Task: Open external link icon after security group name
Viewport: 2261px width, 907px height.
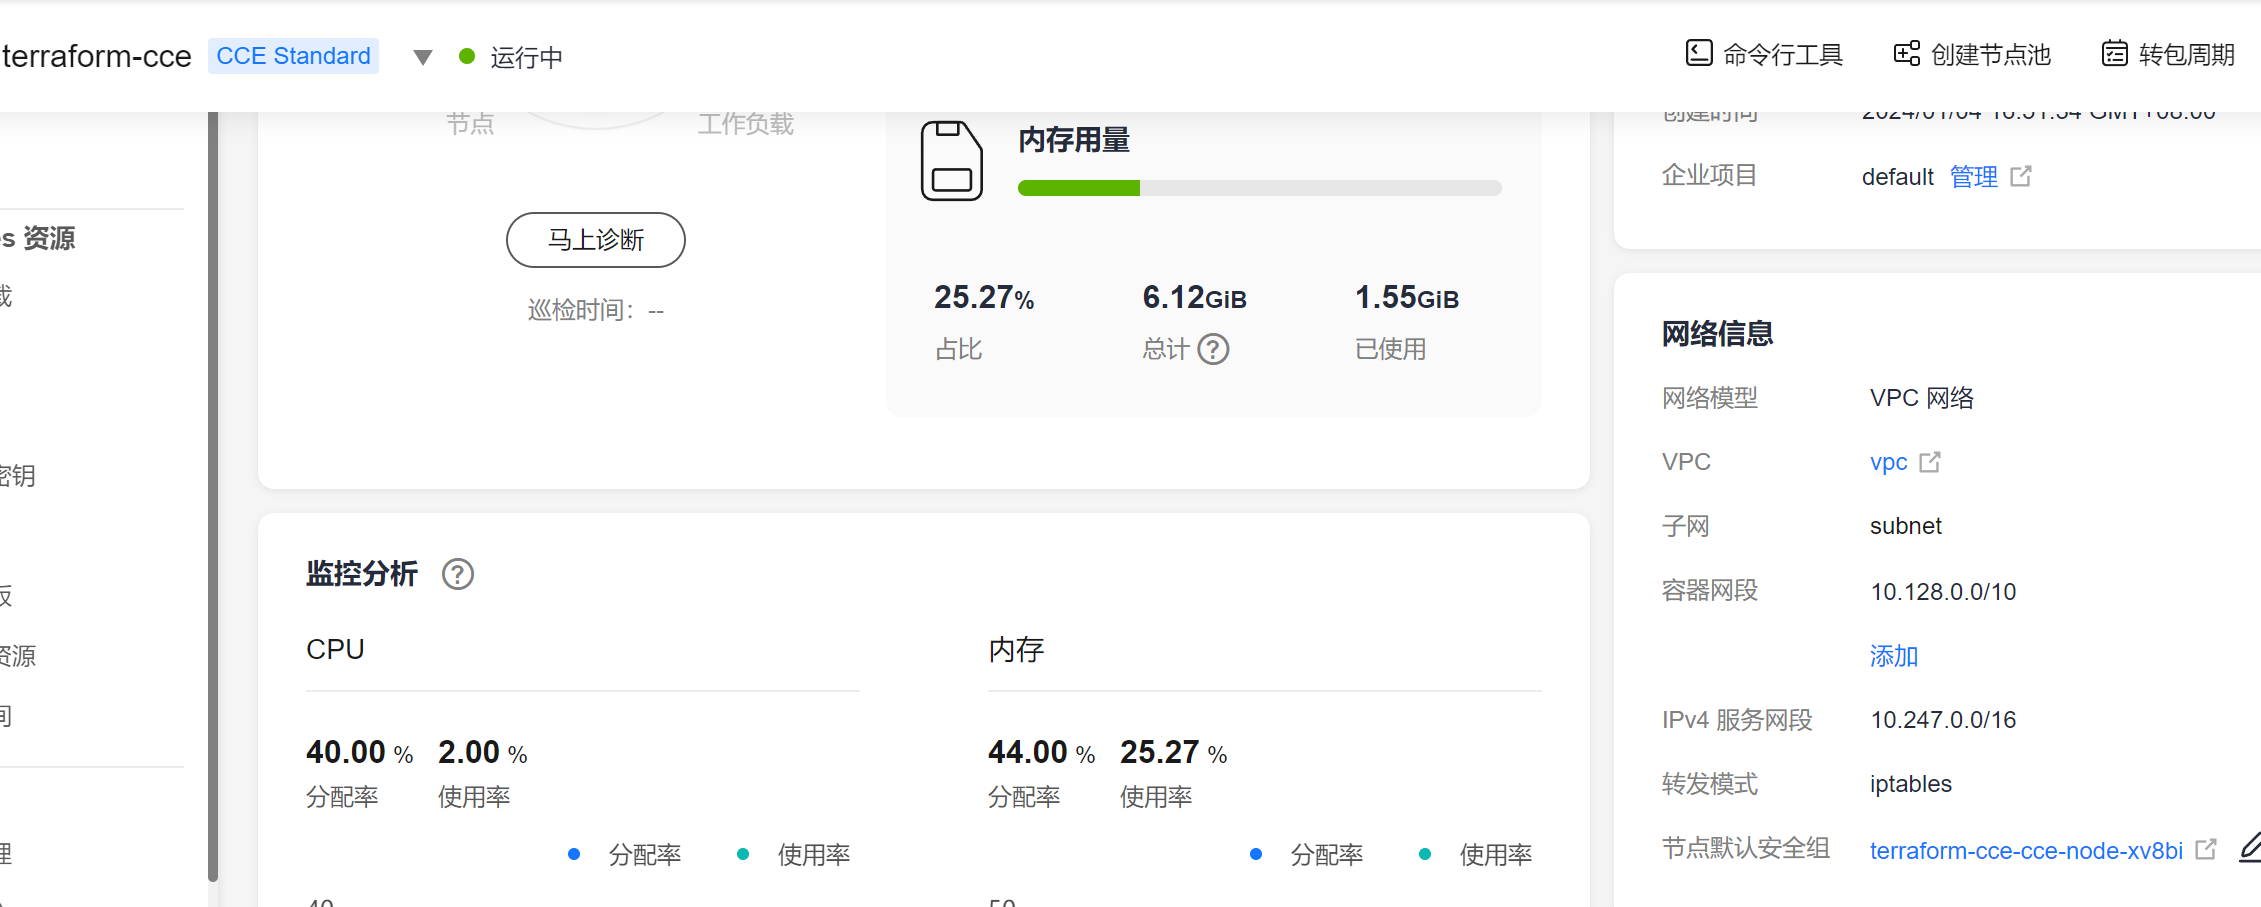Action: tap(2205, 850)
